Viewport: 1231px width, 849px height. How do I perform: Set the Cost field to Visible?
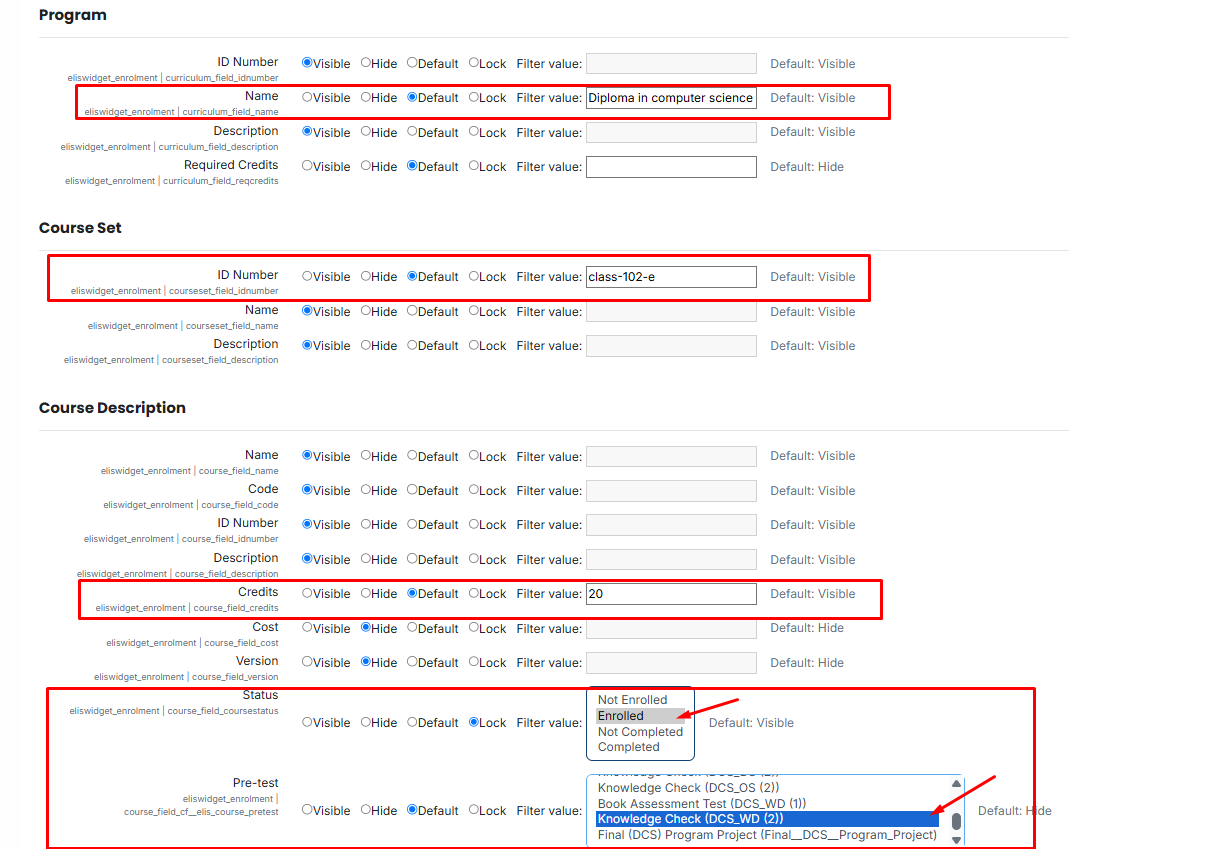[307, 628]
